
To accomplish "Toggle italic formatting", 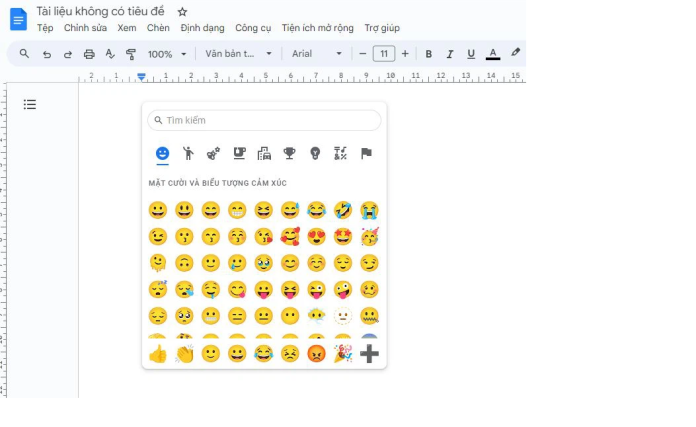I will (450, 54).
